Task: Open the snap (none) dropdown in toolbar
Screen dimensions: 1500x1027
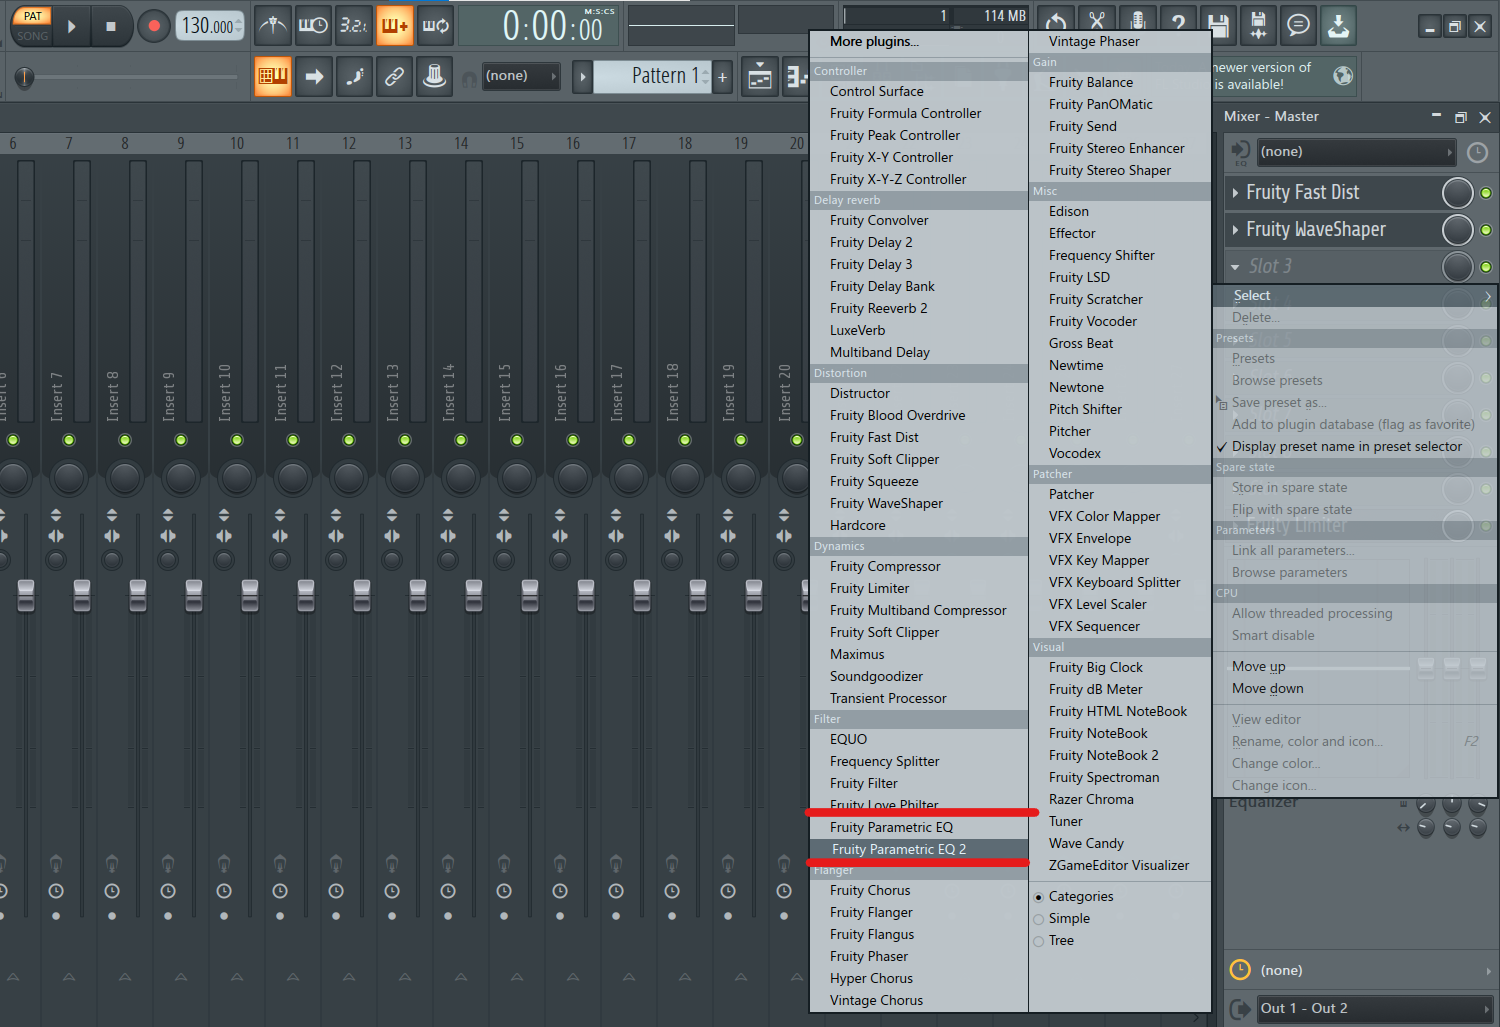Action: pos(520,76)
